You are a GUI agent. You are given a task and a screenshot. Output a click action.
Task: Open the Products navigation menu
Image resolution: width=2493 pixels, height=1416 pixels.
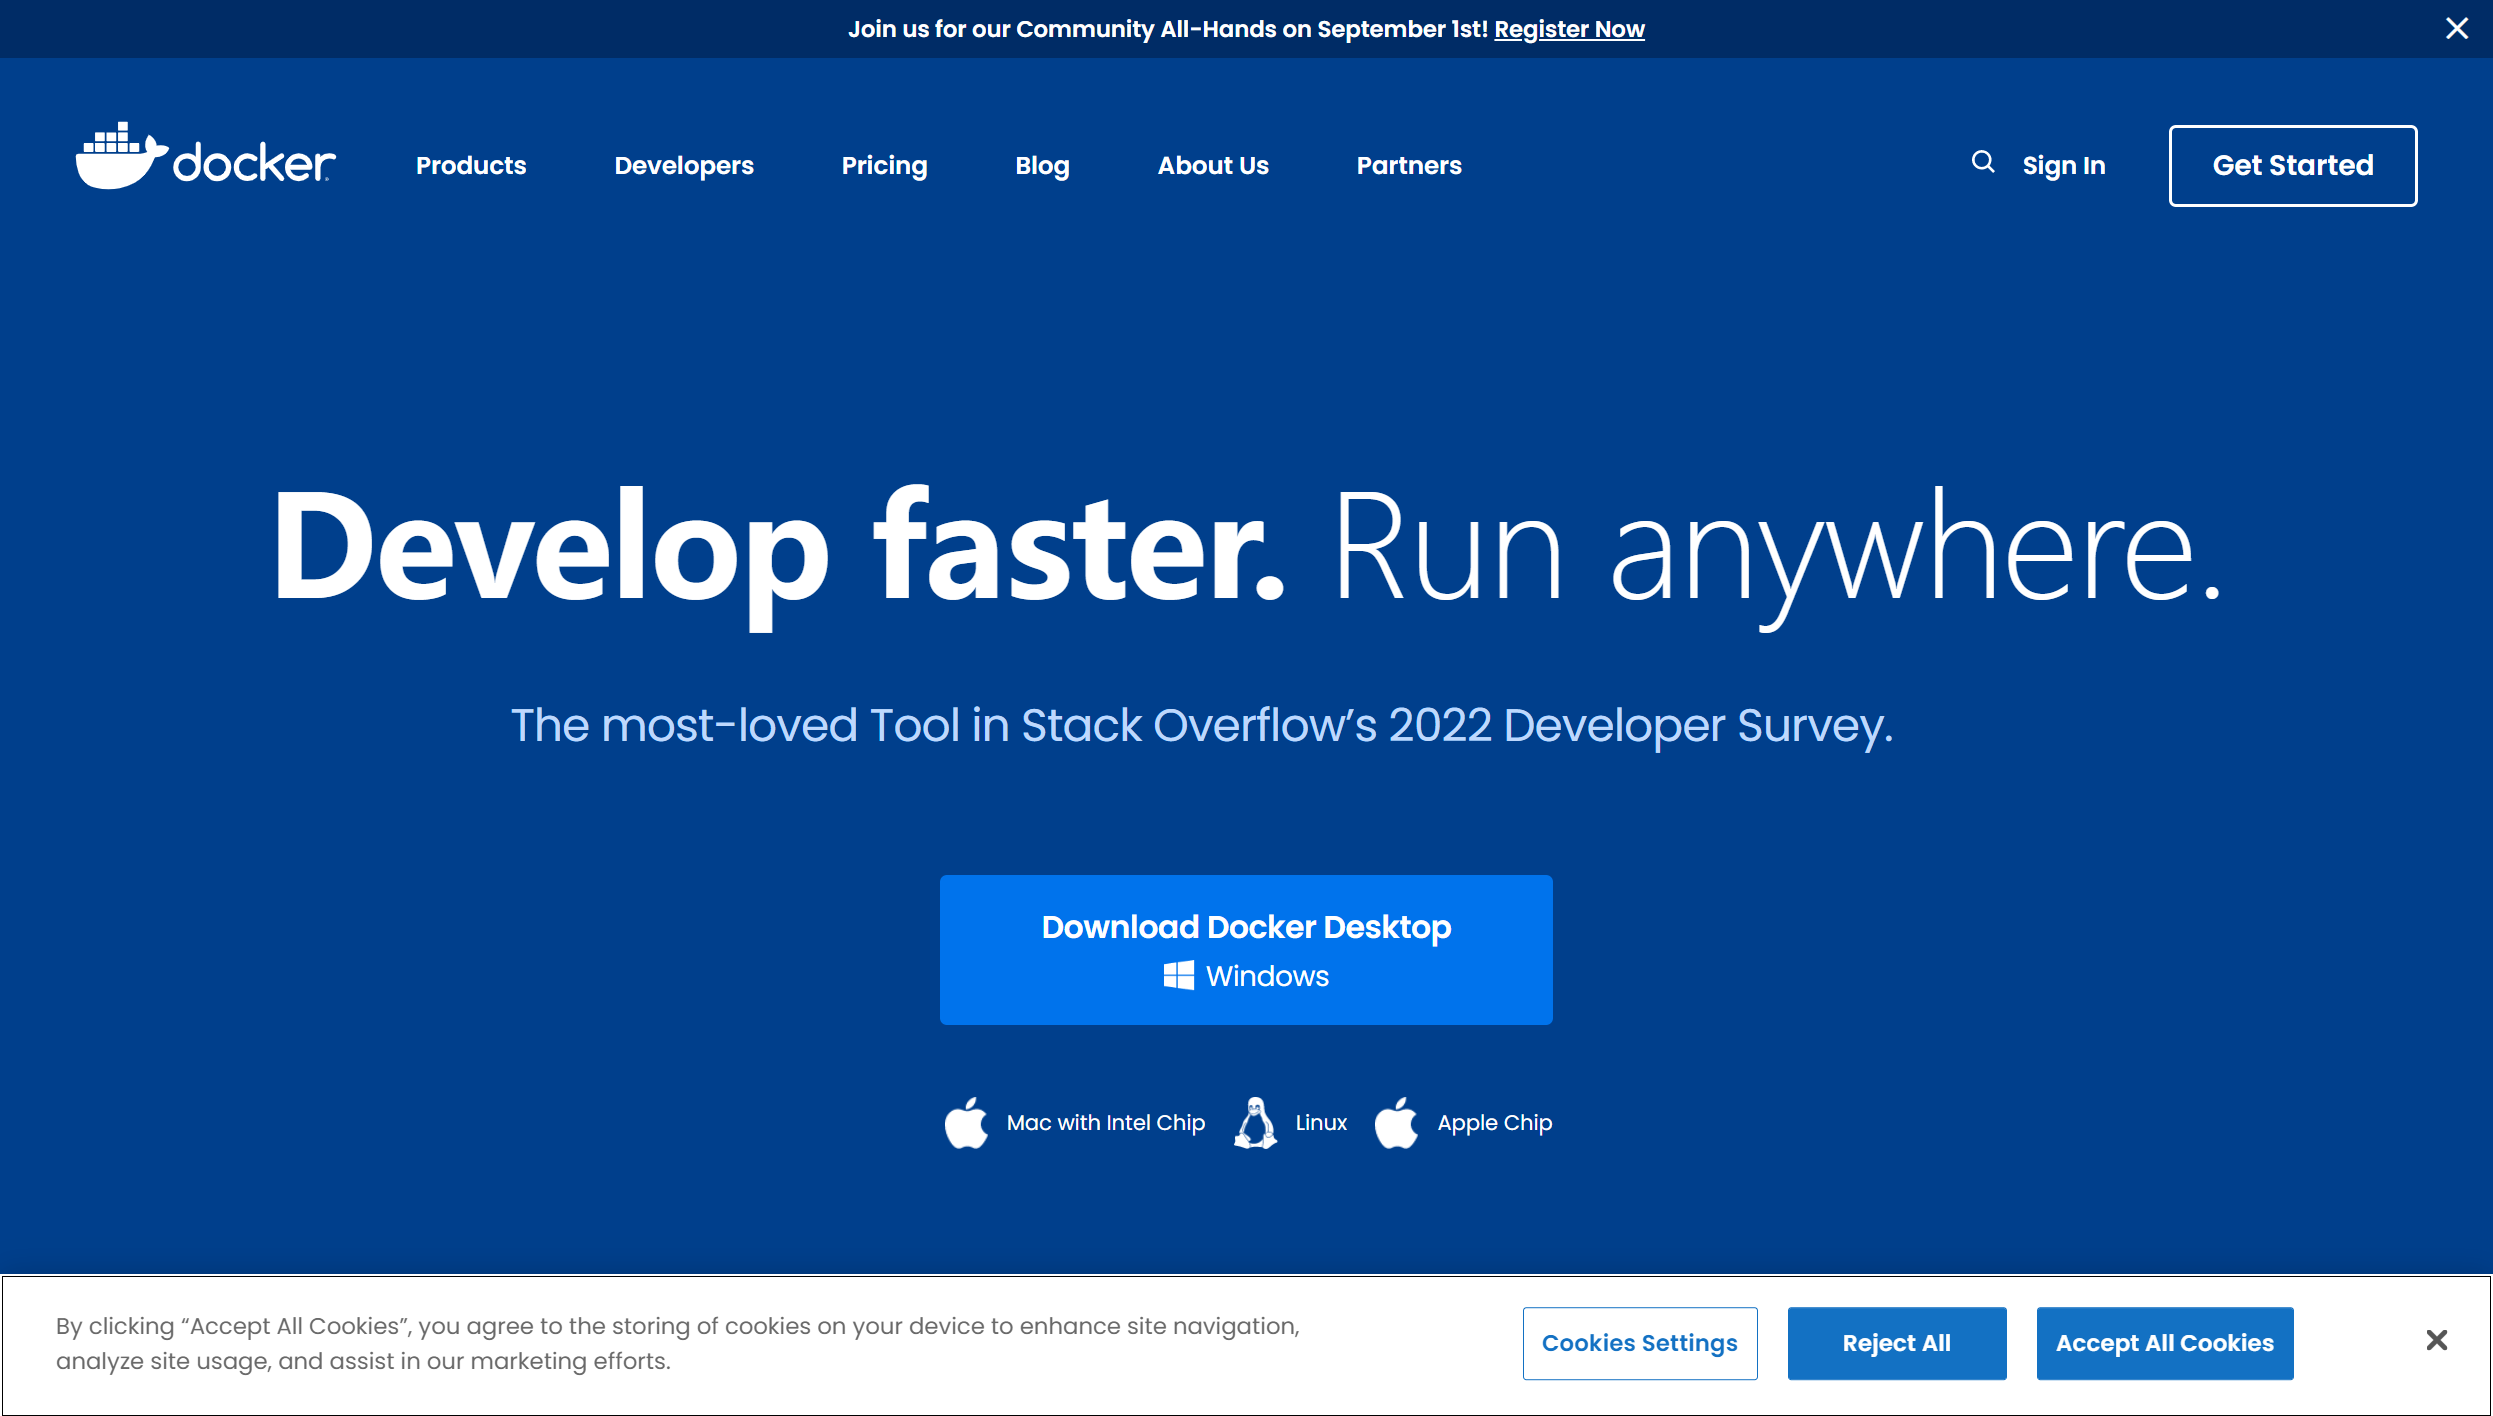click(470, 165)
